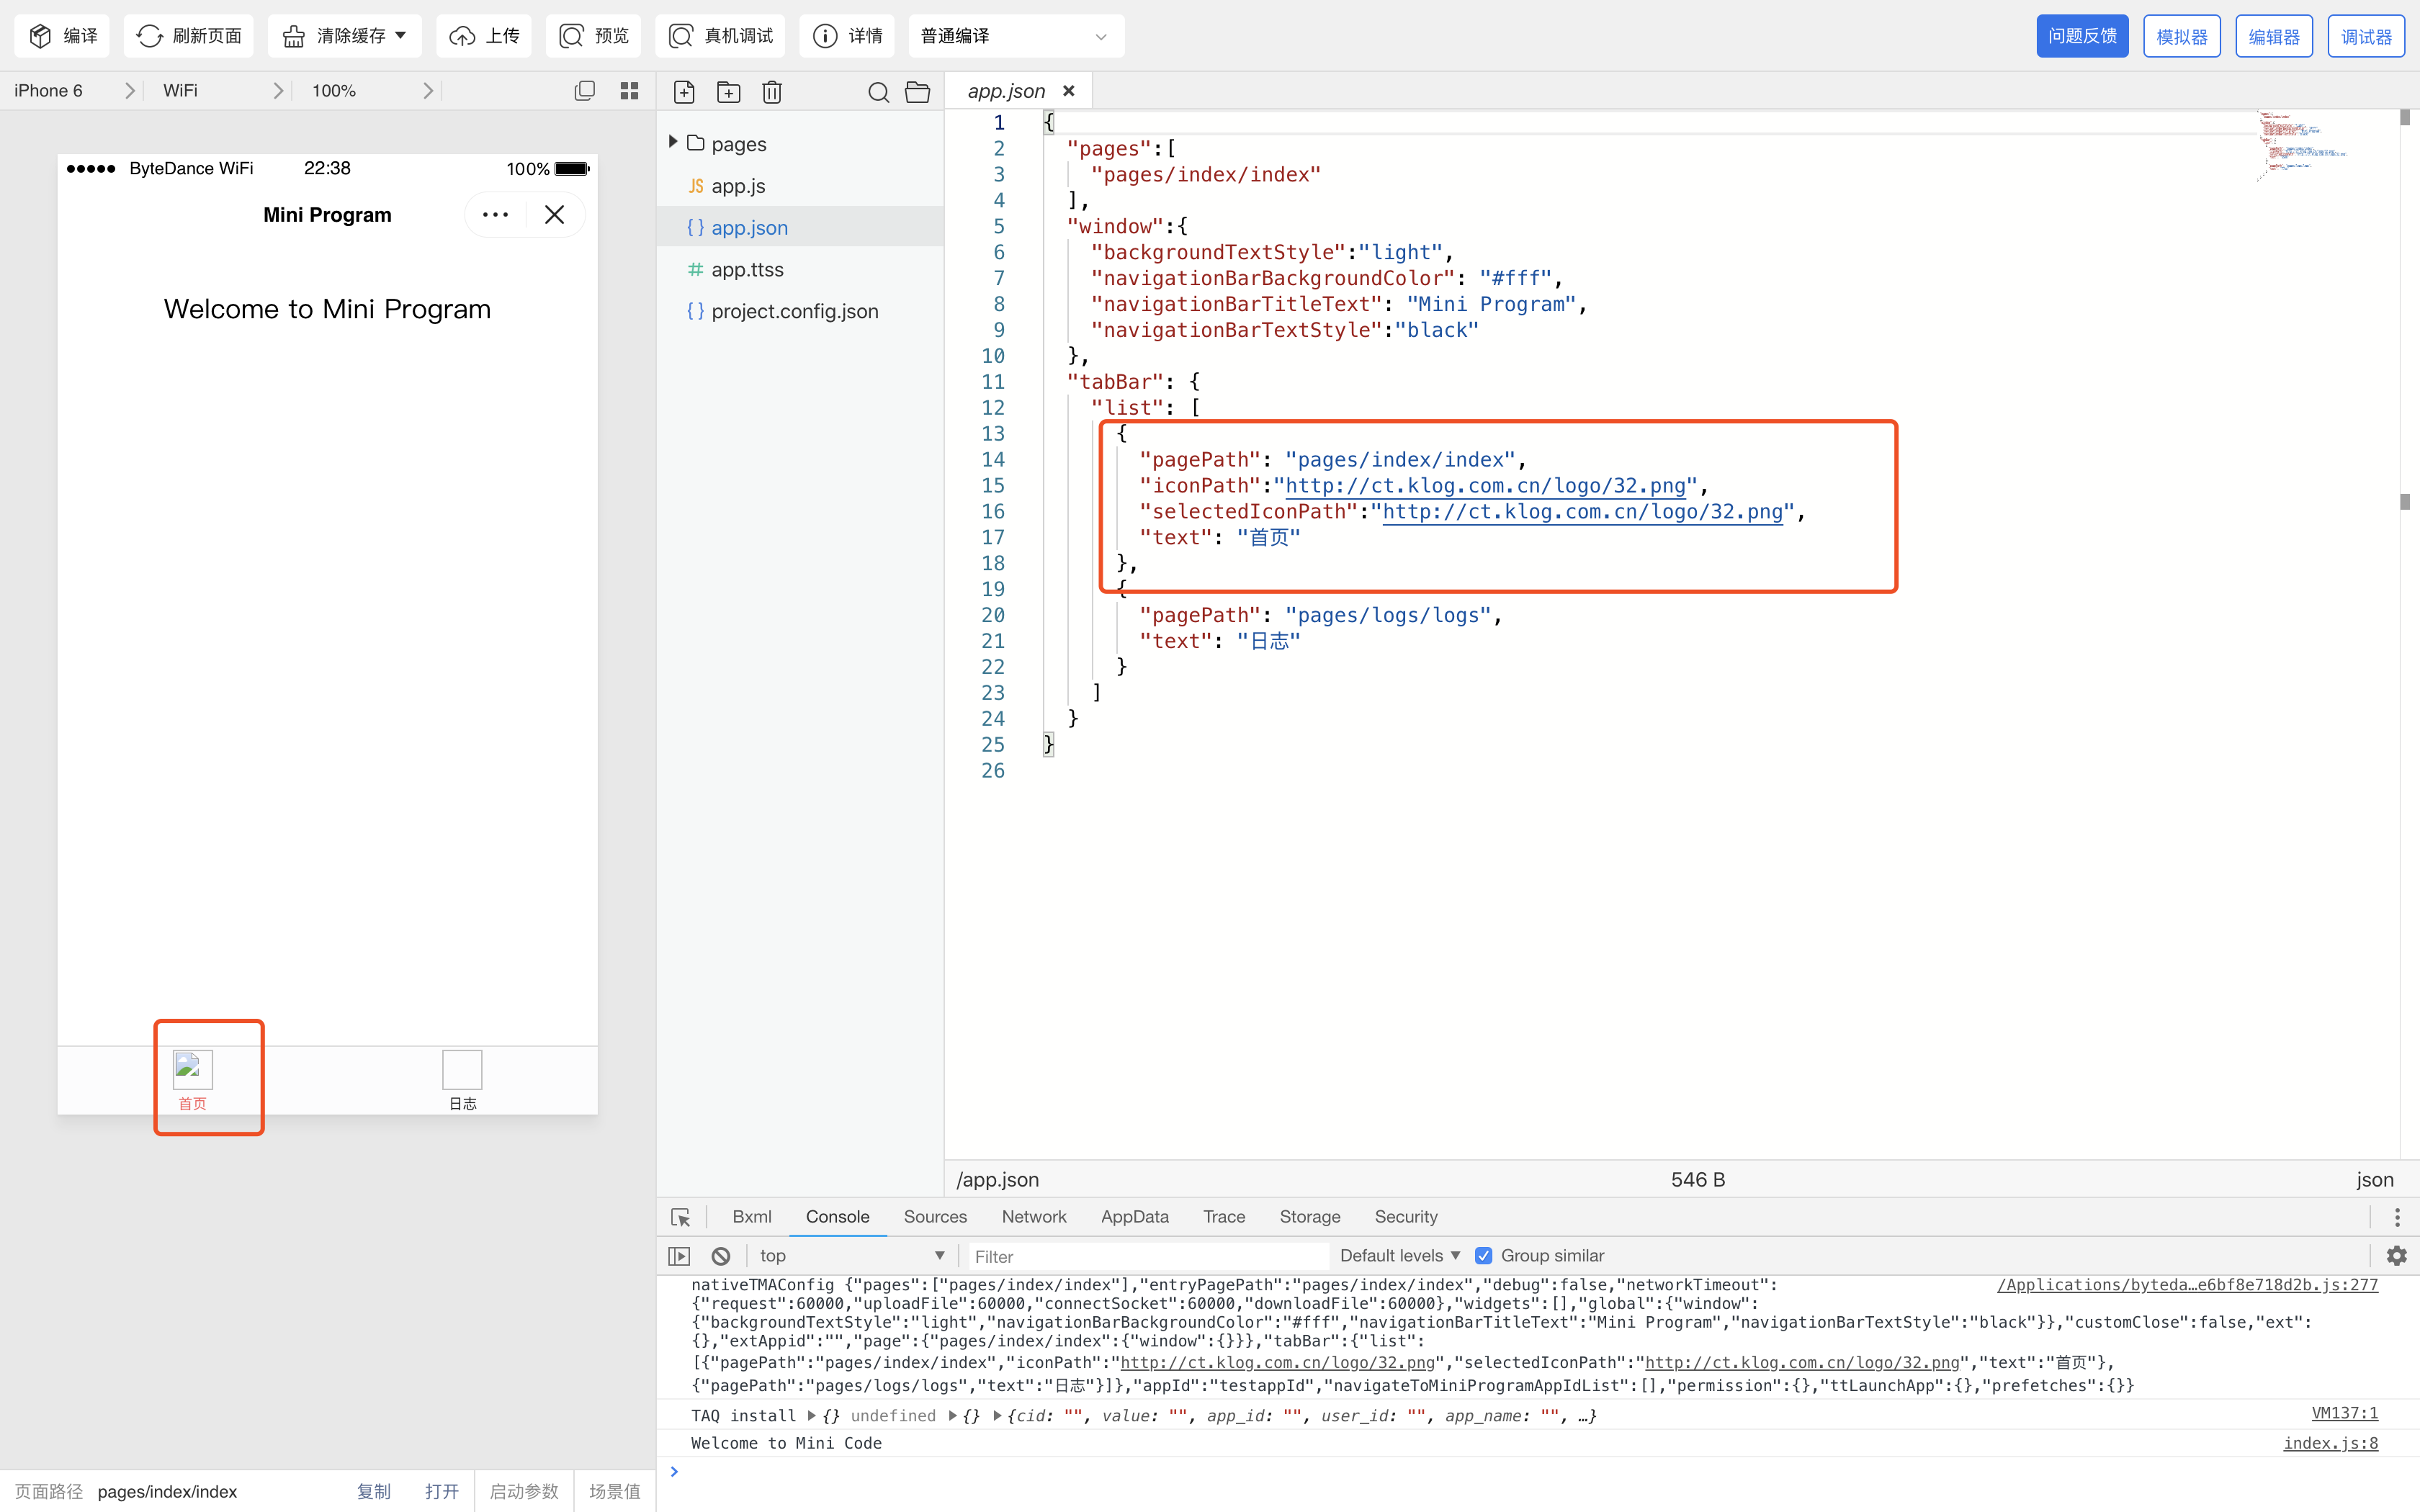Open the Default levels dropdown

1400,1256
